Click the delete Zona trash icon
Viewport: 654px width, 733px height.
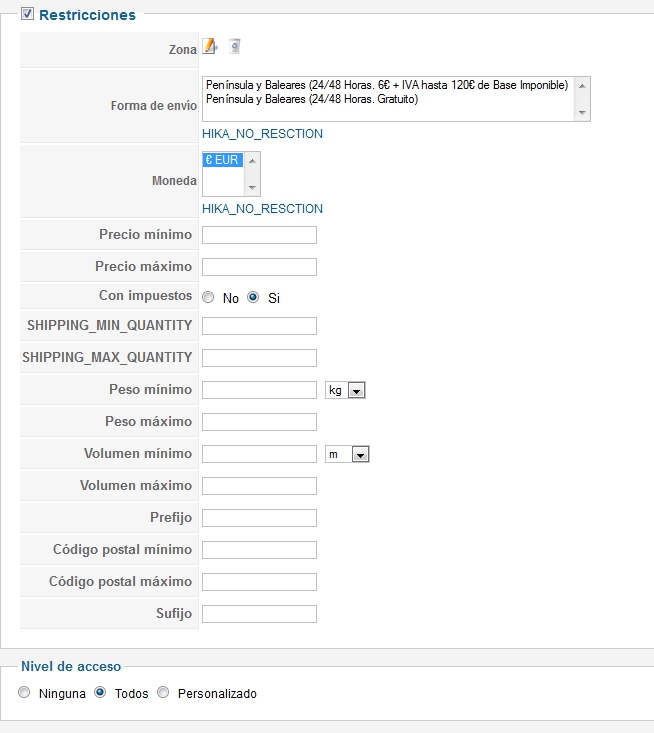[x=234, y=46]
